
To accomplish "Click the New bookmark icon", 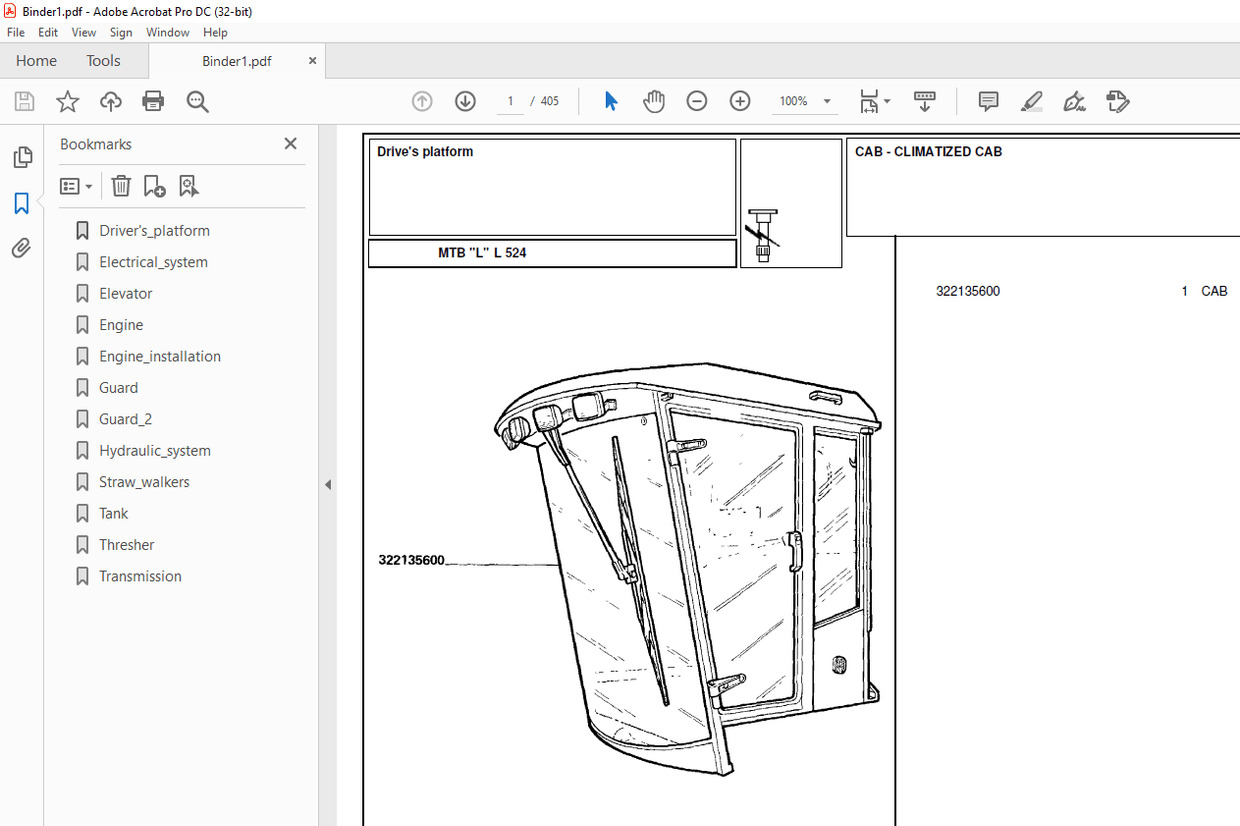I will [154, 186].
